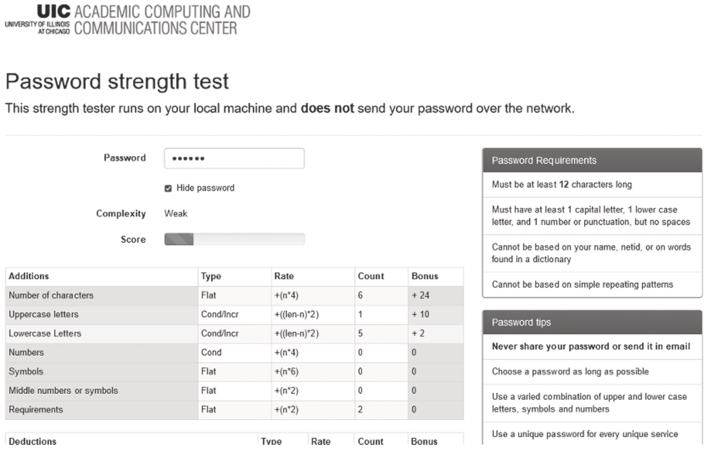The height and width of the screenshot is (449, 708).
Task: Click into the Password input field
Action: pos(234,158)
